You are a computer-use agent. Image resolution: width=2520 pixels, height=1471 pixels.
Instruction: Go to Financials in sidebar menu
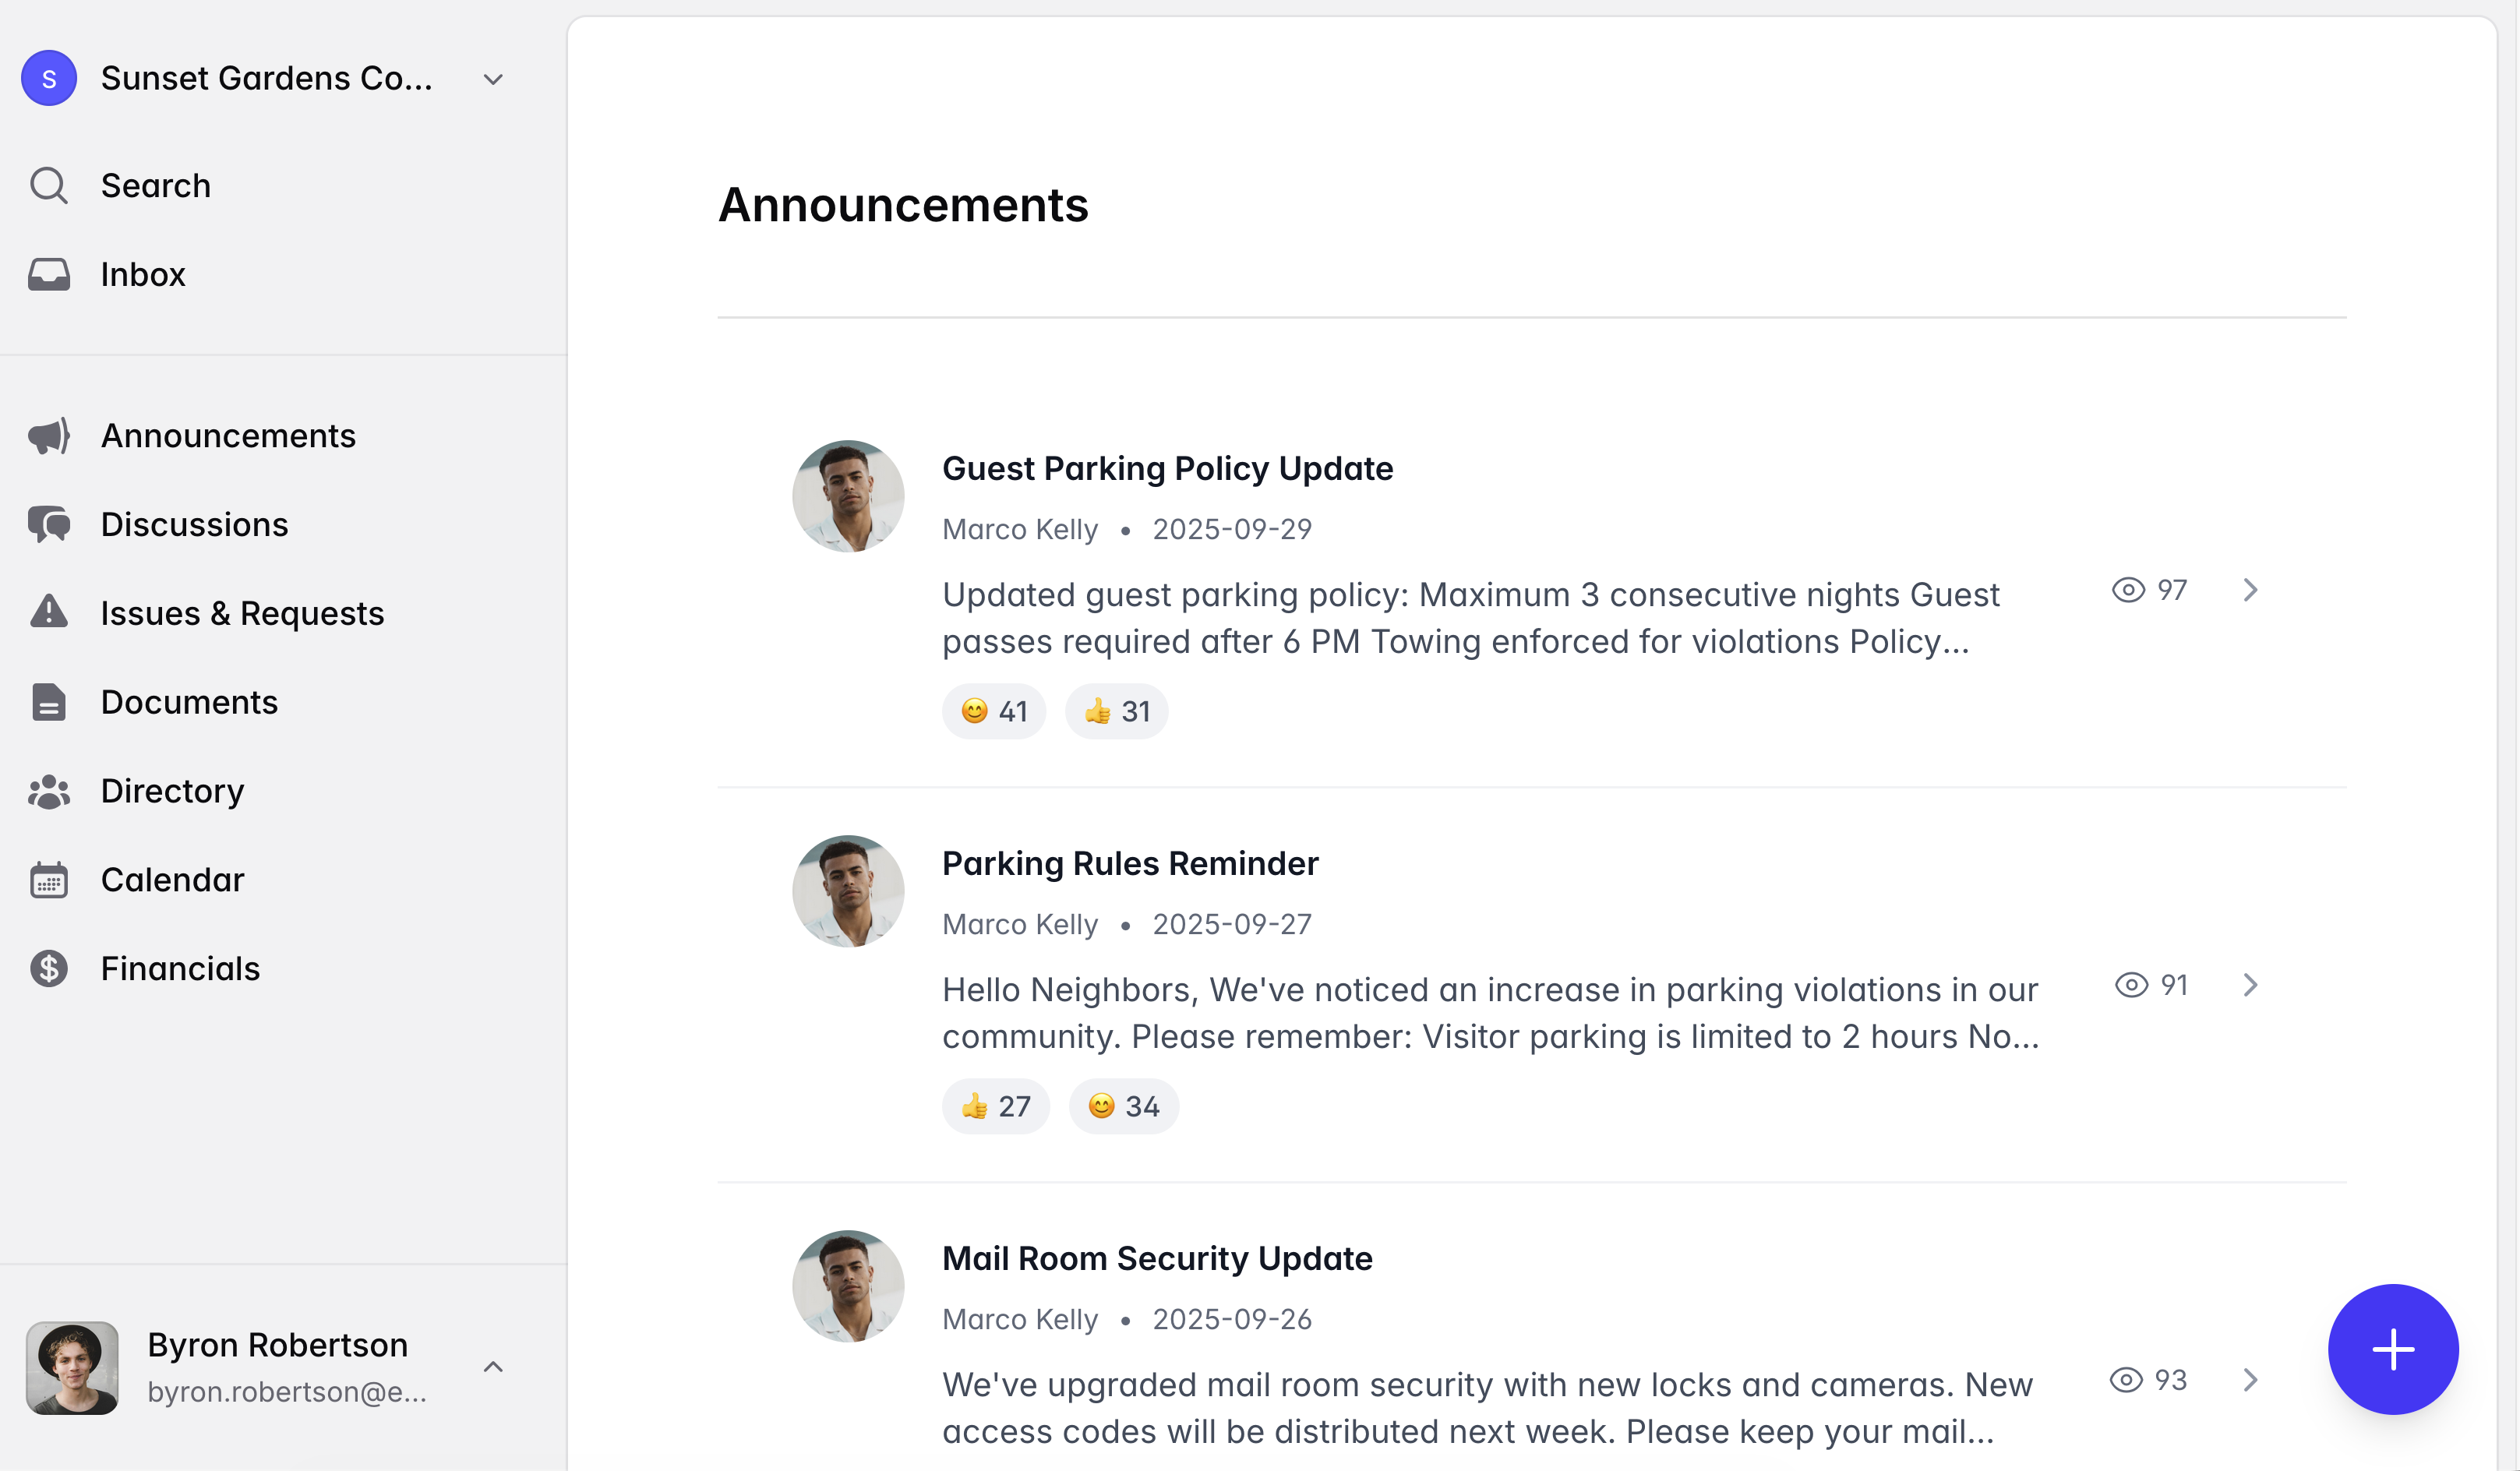coord(180,968)
